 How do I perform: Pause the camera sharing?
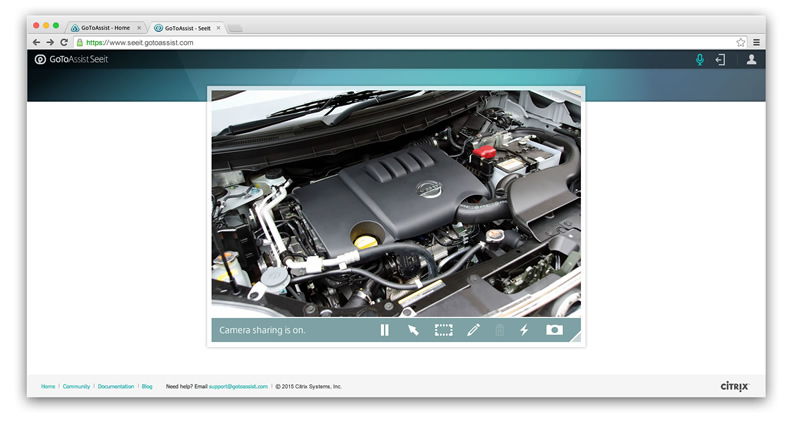[384, 330]
